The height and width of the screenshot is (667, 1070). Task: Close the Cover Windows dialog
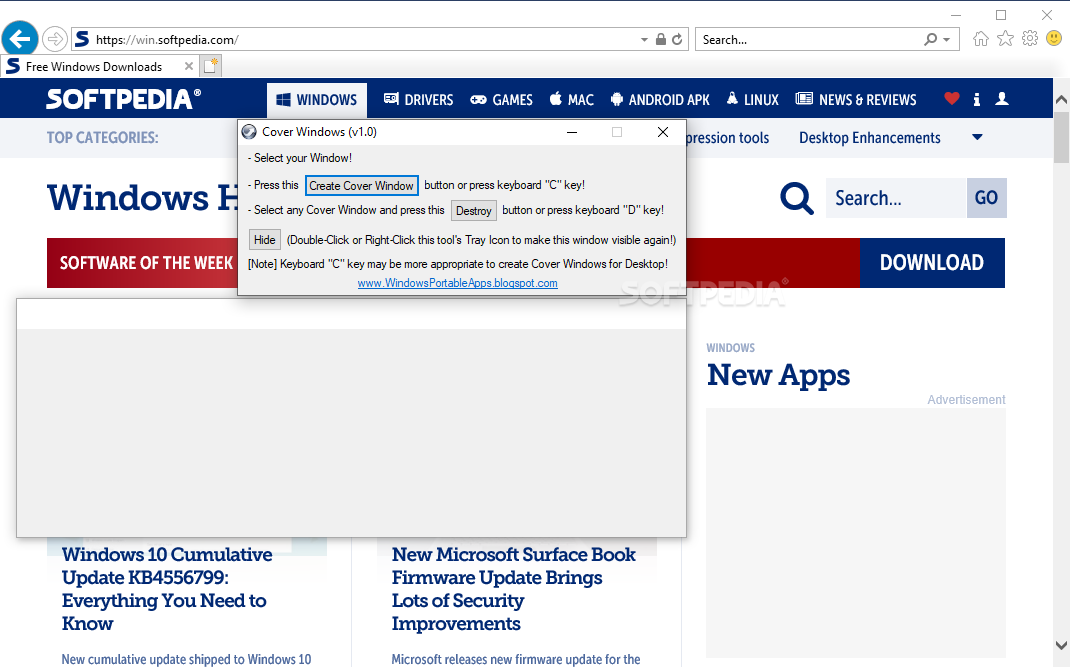point(663,132)
